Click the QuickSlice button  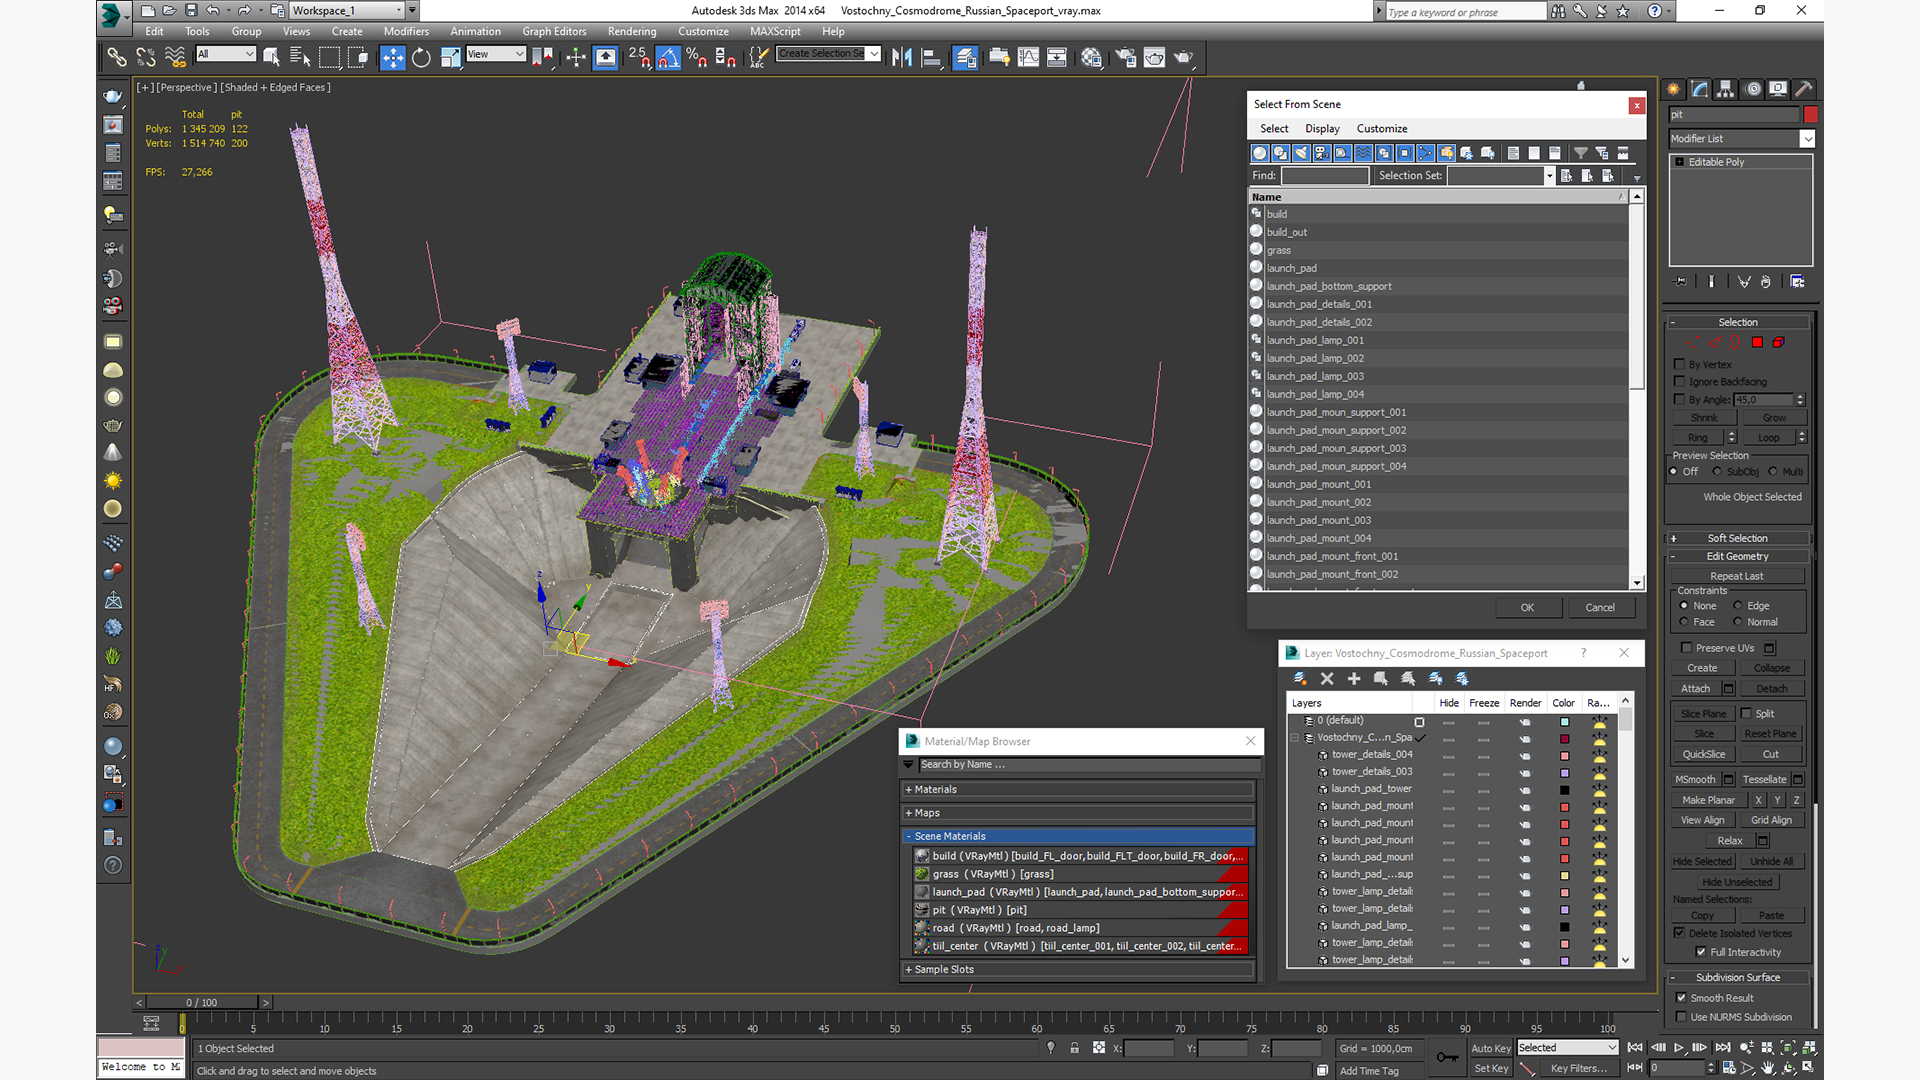pos(1703,754)
